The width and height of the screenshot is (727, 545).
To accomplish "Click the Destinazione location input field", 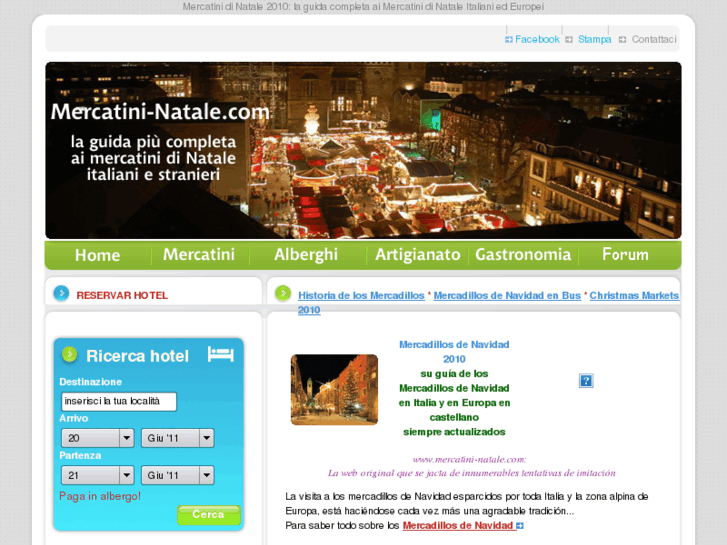I will [119, 401].
